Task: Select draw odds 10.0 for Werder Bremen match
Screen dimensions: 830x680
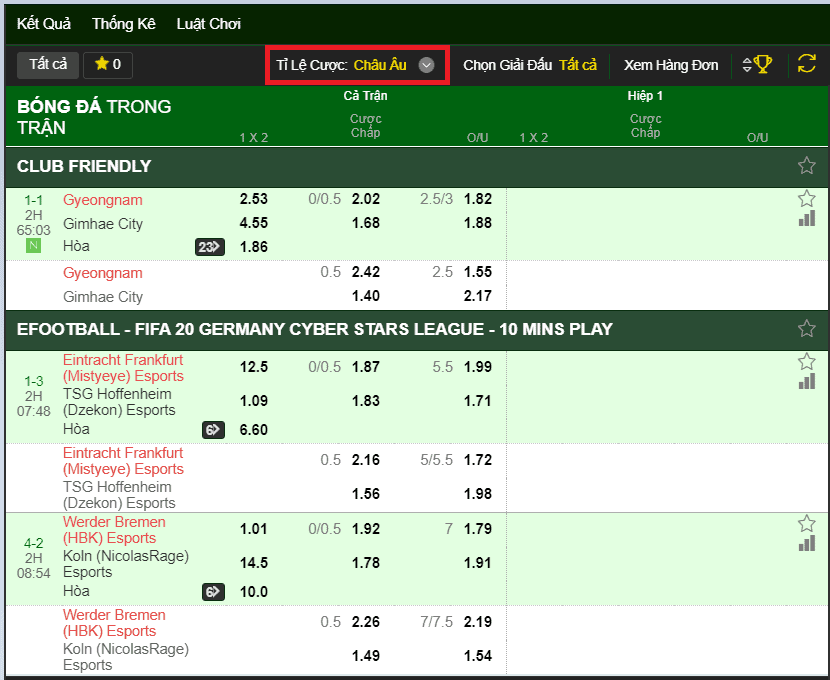Action: pyautogui.click(x=254, y=592)
